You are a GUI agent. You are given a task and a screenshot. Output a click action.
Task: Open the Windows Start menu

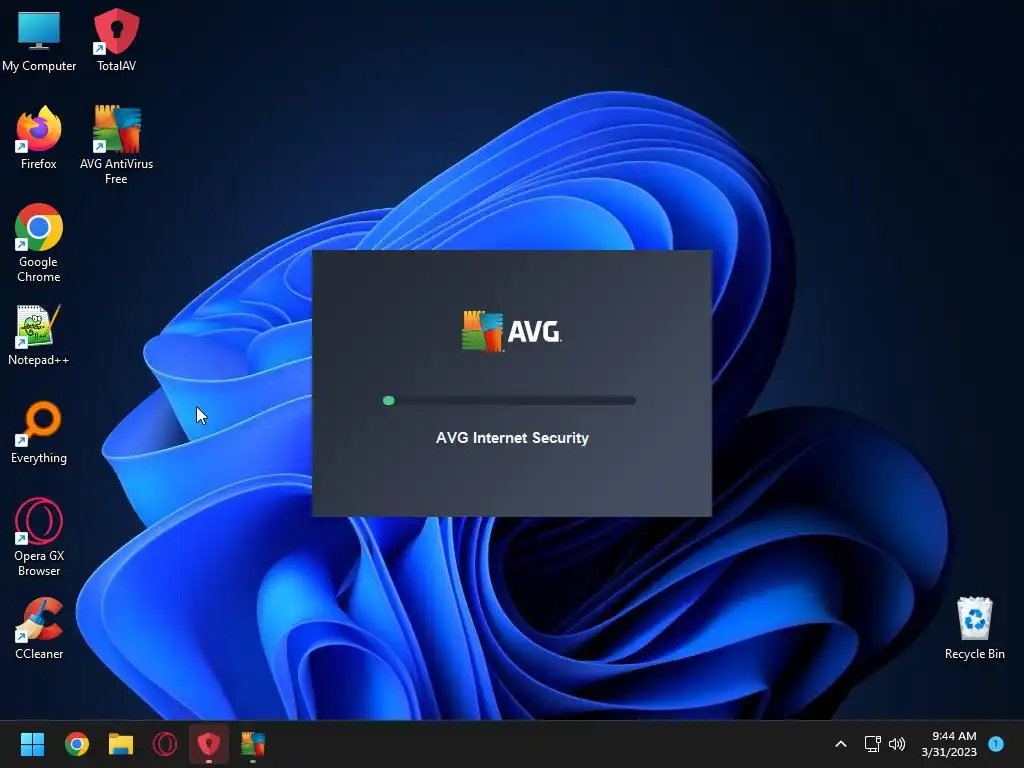coord(32,744)
